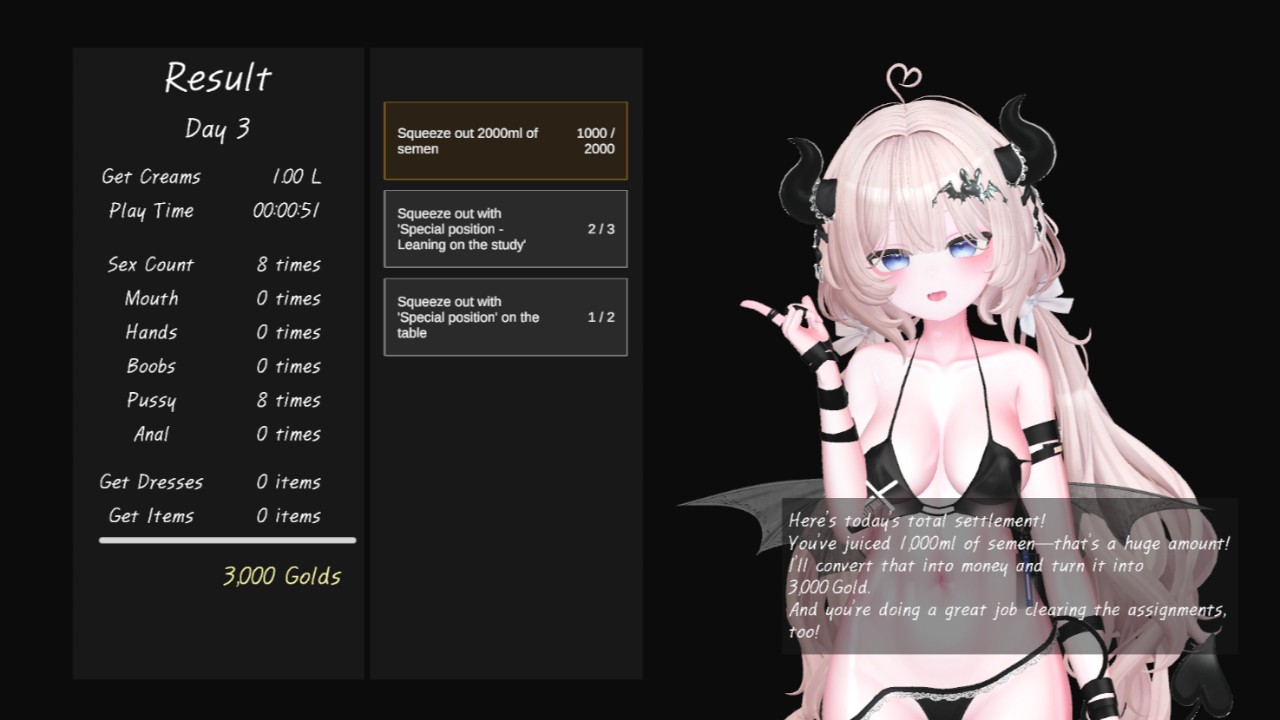Click the Get Dresses 0 items row
The height and width of the screenshot is (720, 1280).
coord(210,482)
